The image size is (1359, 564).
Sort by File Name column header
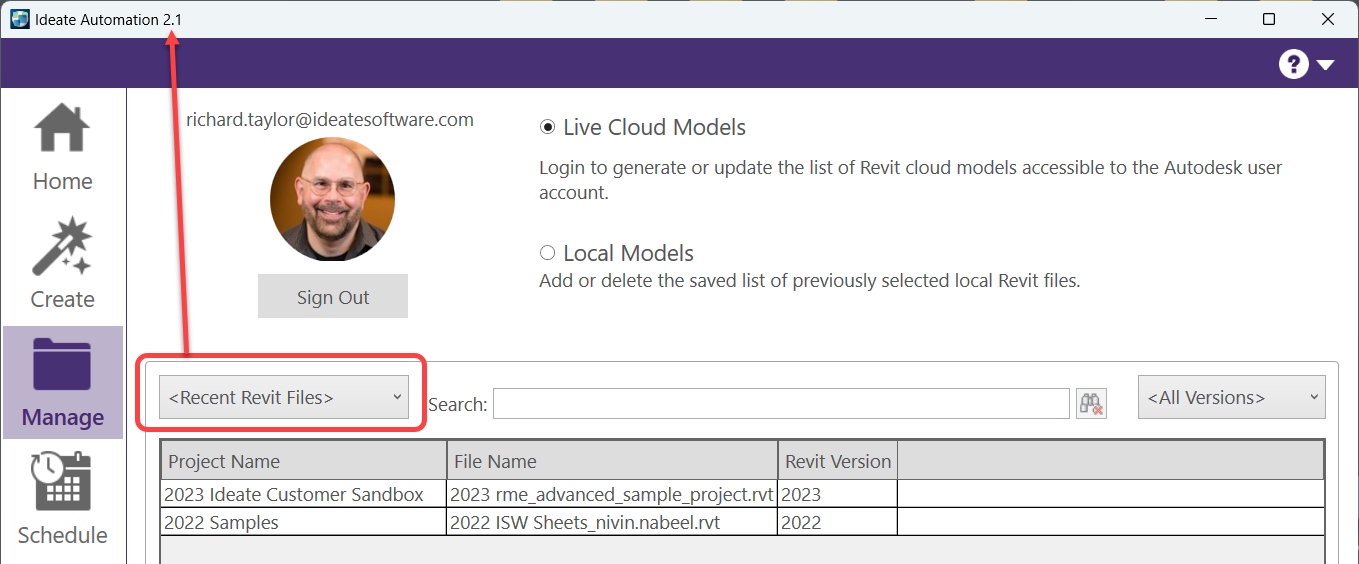pos(612,461)
